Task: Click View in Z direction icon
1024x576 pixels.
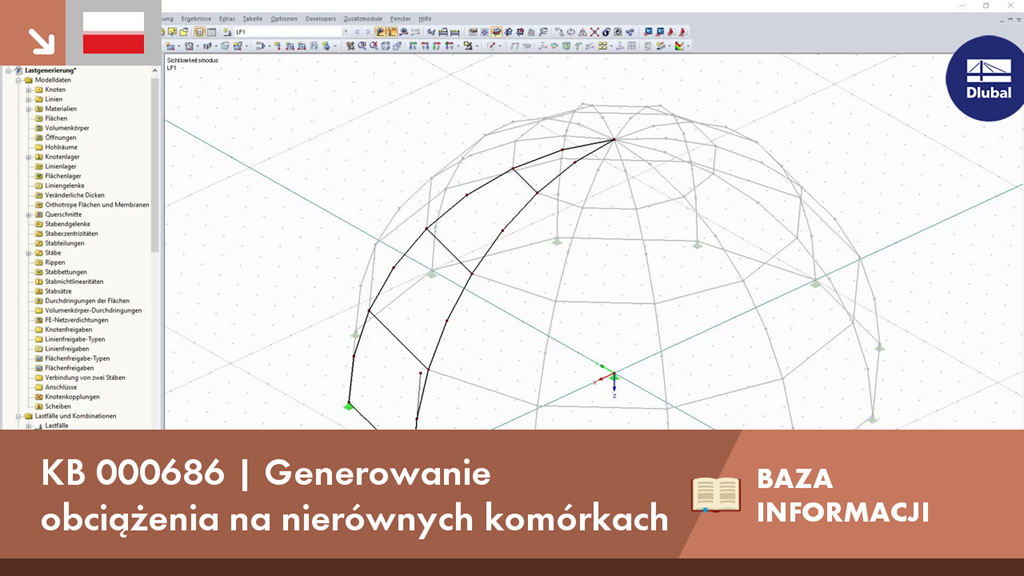Action: click(437, 46)
